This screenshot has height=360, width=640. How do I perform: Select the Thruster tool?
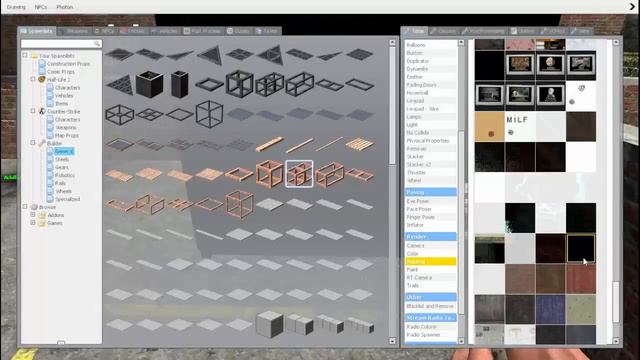(x=431, y=172)
